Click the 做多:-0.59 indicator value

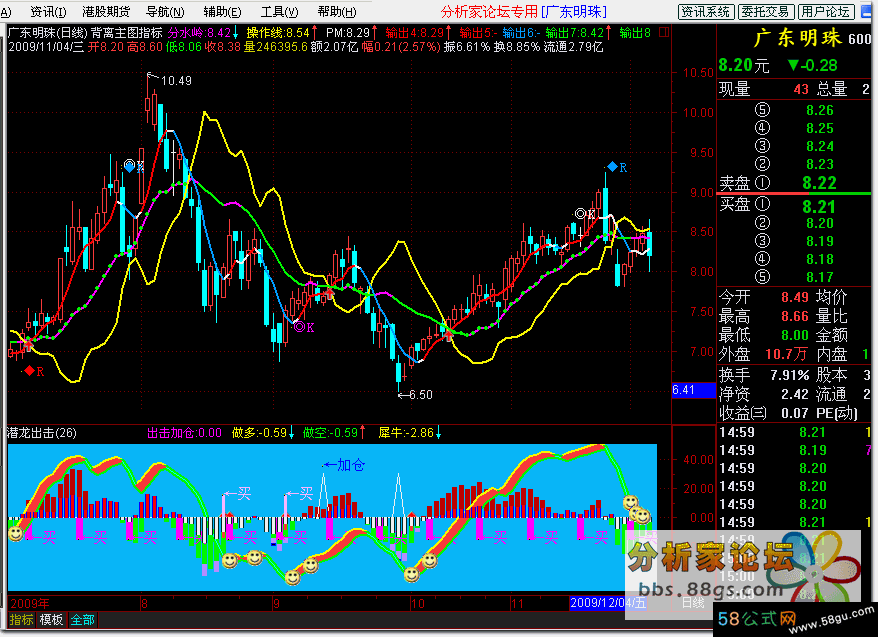tap(263, 433)
